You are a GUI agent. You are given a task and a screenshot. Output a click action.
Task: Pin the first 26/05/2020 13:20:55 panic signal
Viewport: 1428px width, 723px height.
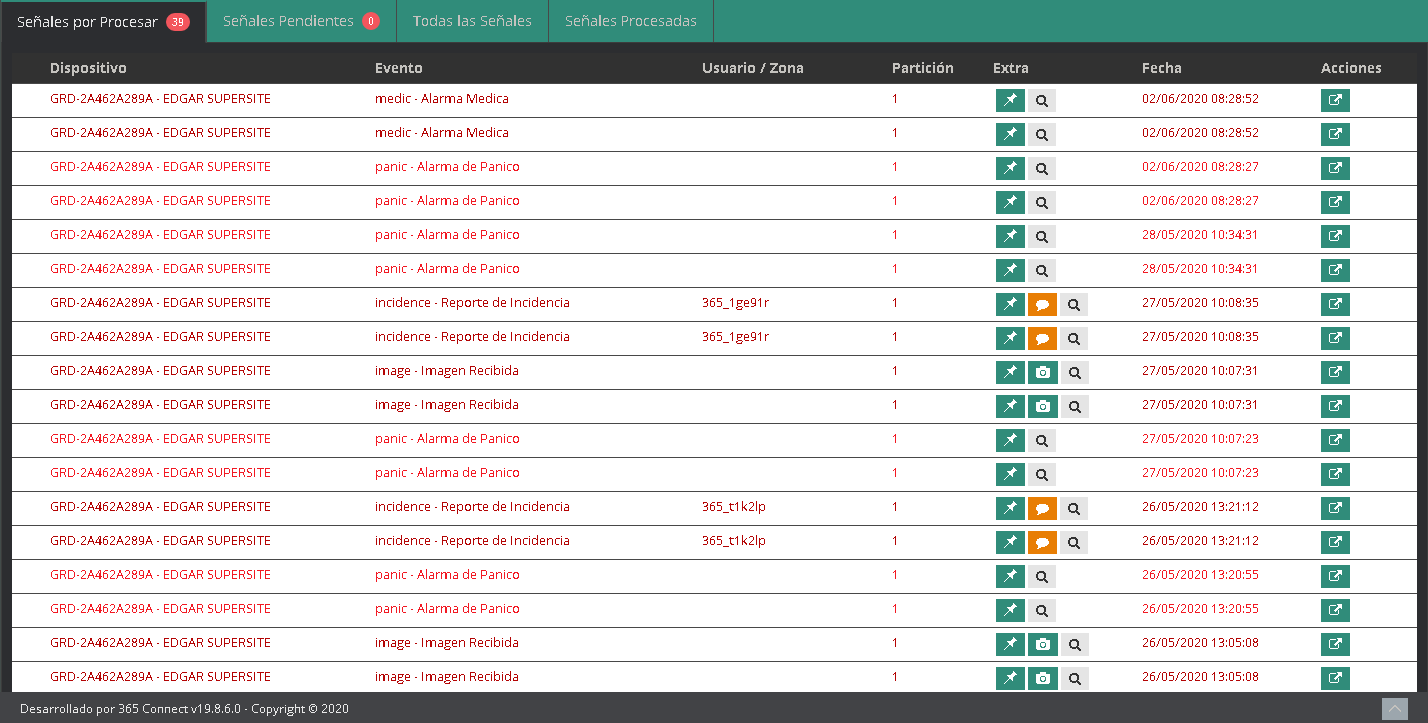1010,576
